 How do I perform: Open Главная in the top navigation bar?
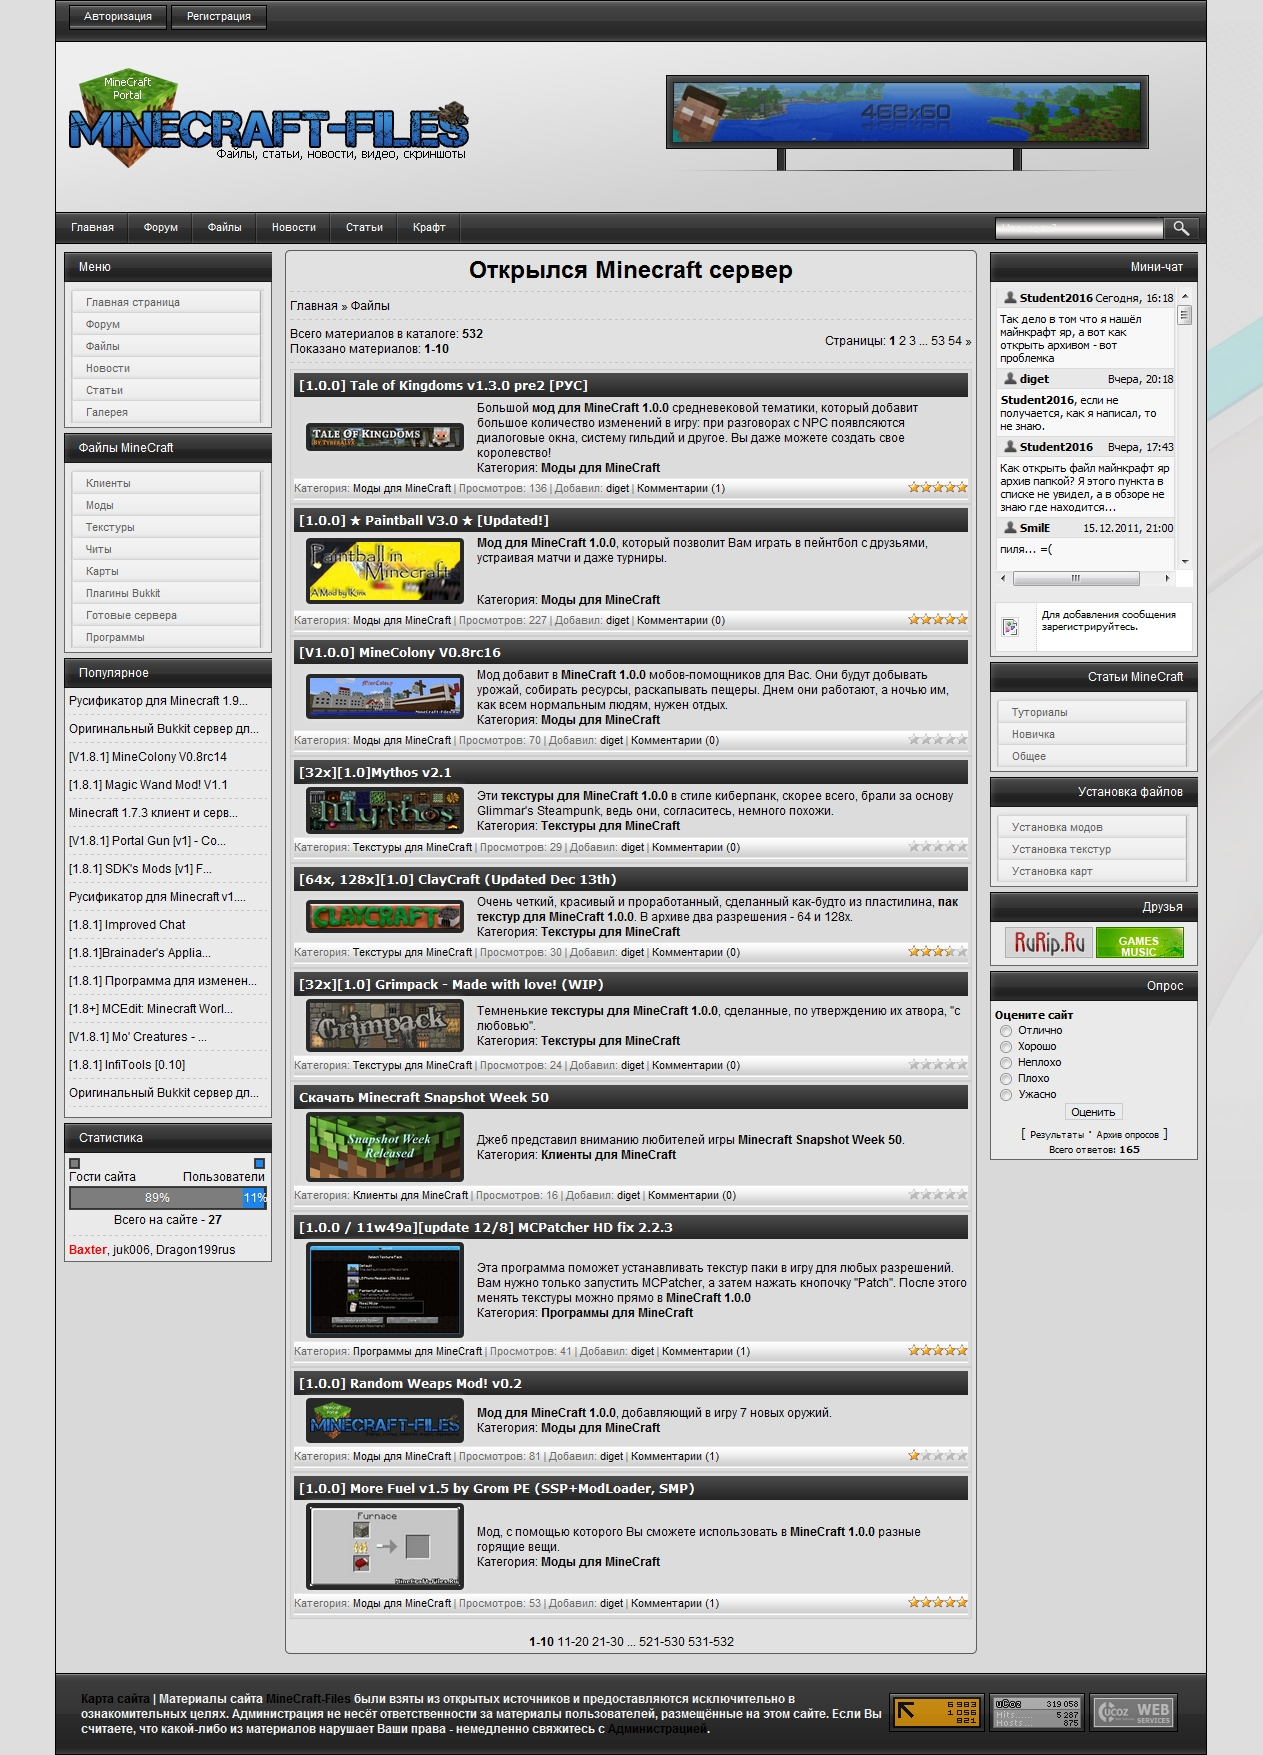(92, 227)
